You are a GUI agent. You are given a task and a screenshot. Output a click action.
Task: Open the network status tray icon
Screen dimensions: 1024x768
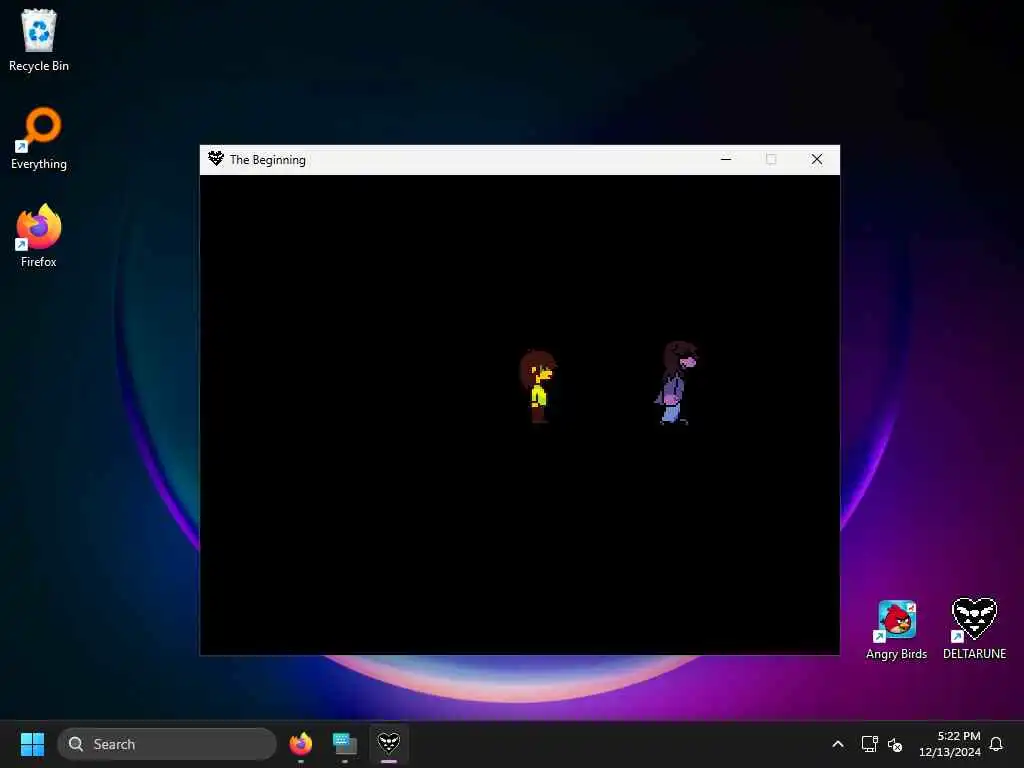click(x=869, y=744)
